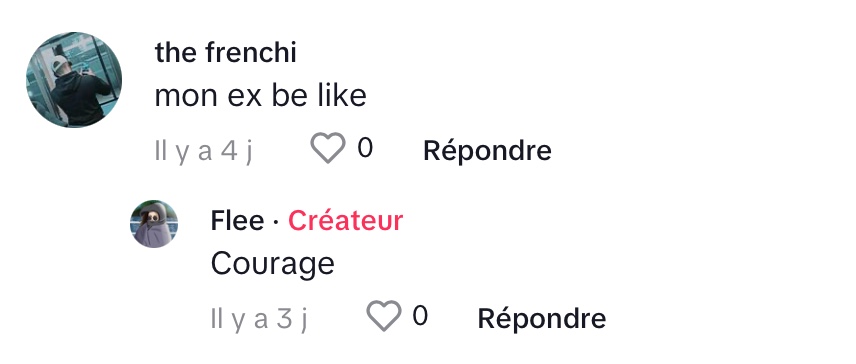Open the frenchi username link
This screenshot has height=364, width=856.
(x=225, y=53)
